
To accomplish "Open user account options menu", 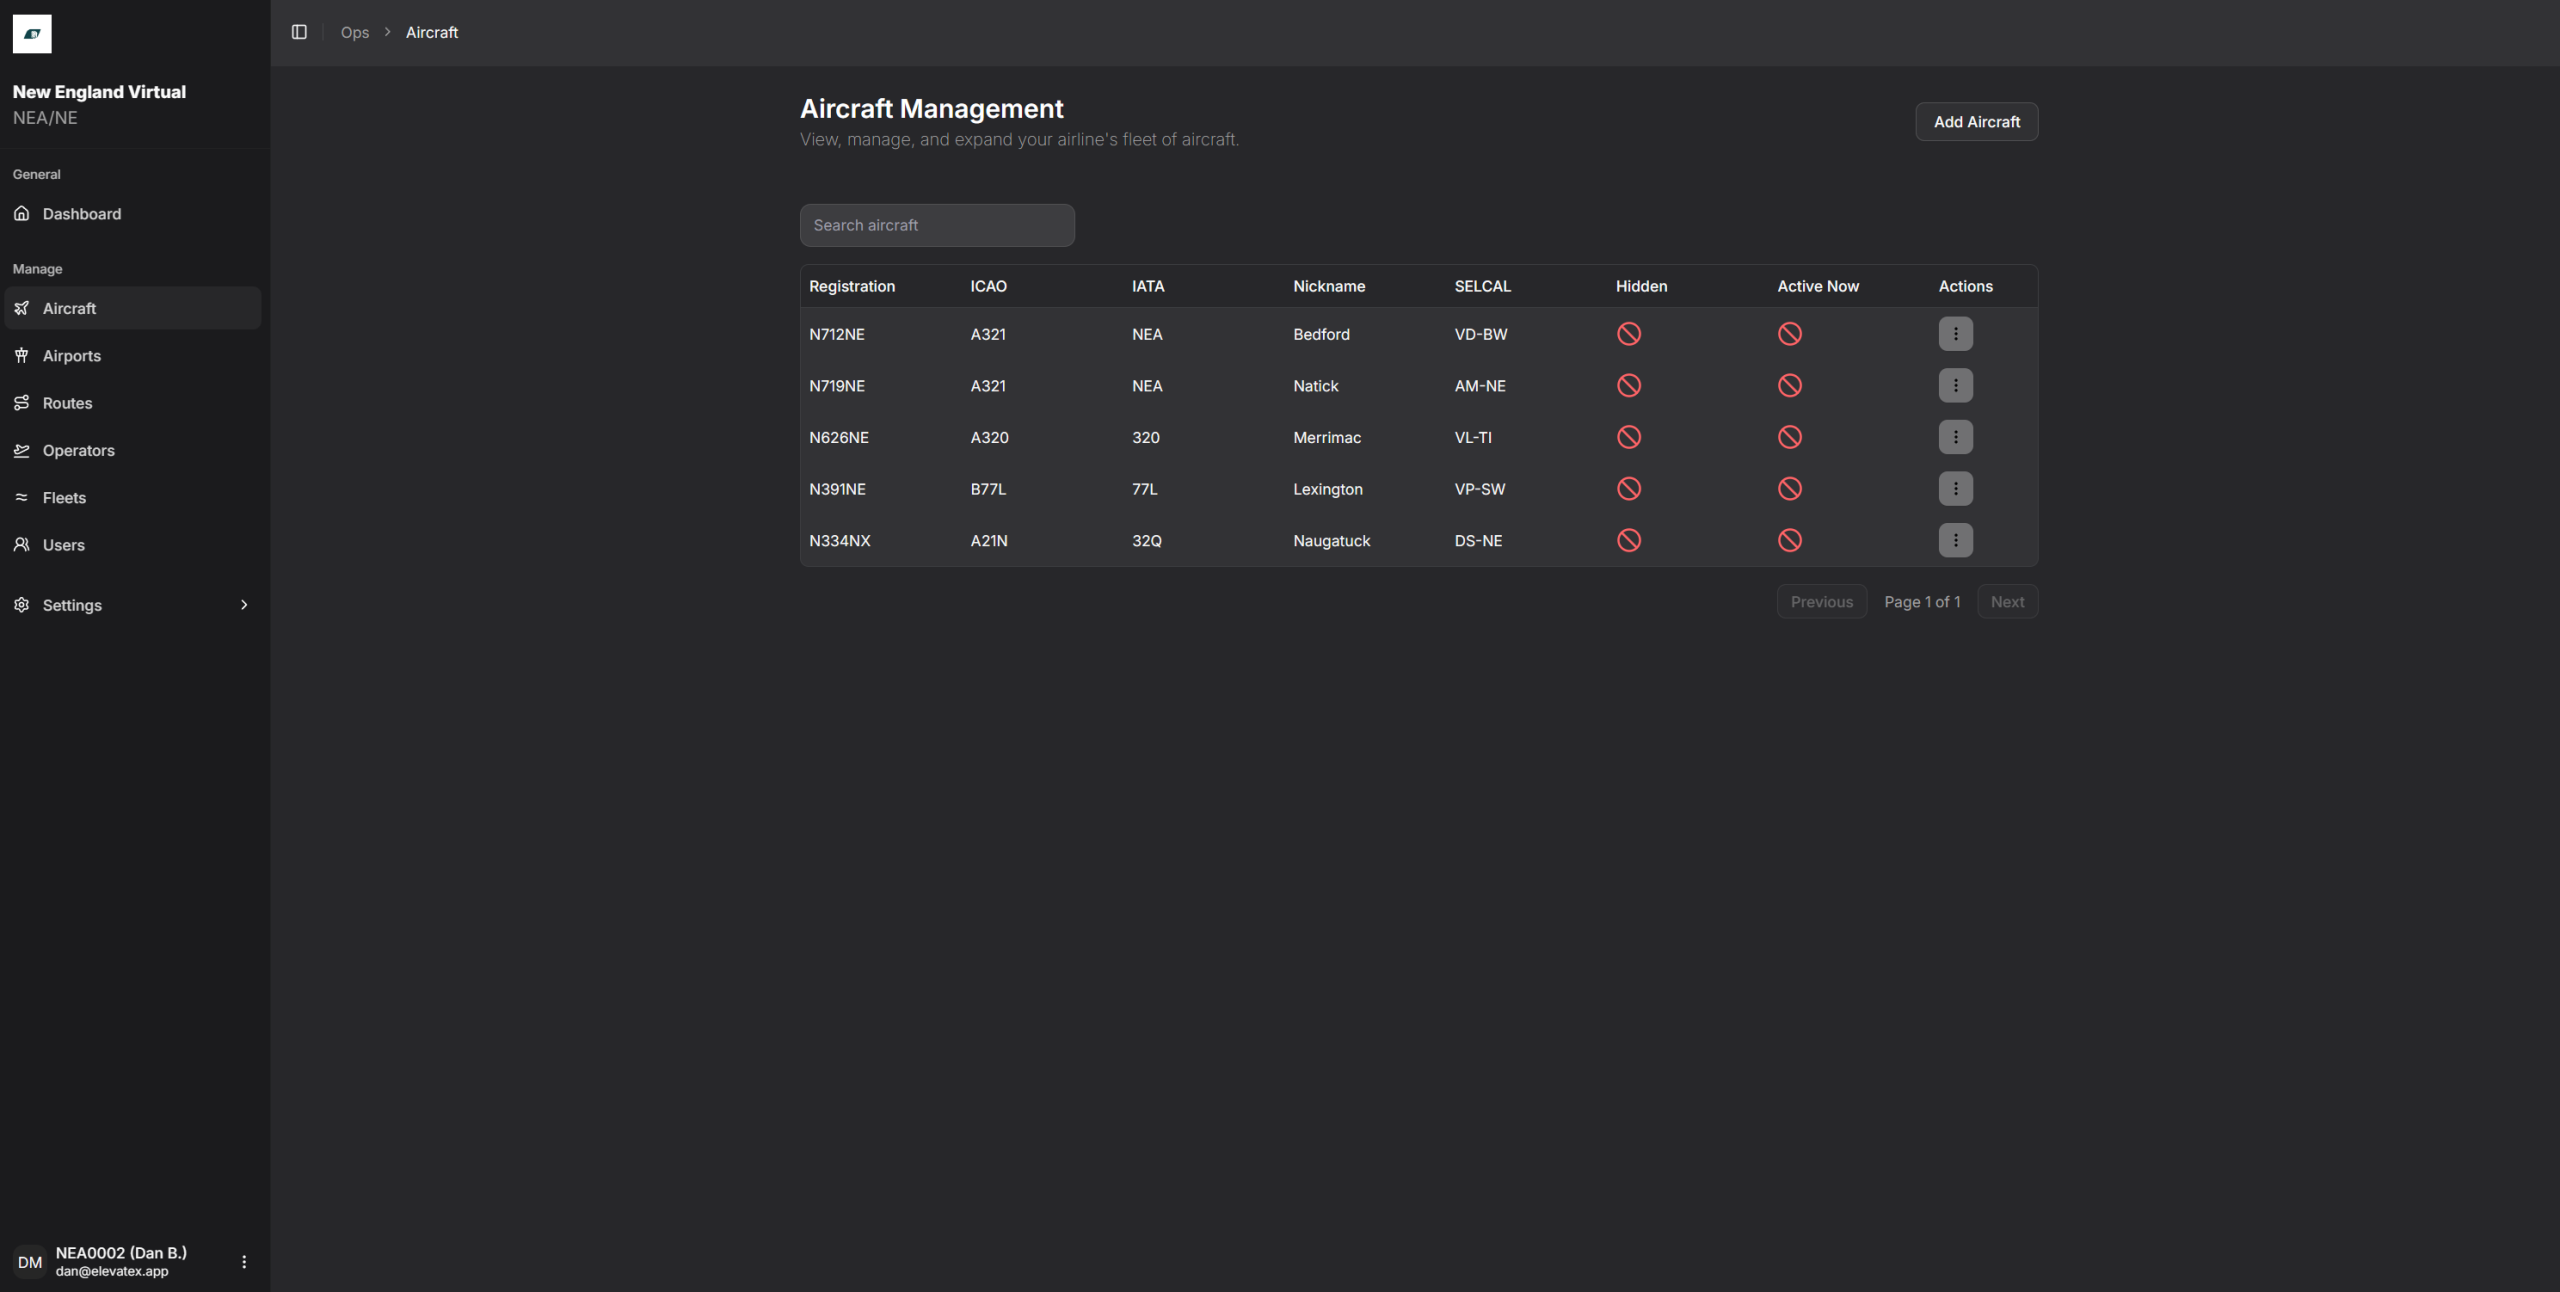I will [x=244, y=1262].
